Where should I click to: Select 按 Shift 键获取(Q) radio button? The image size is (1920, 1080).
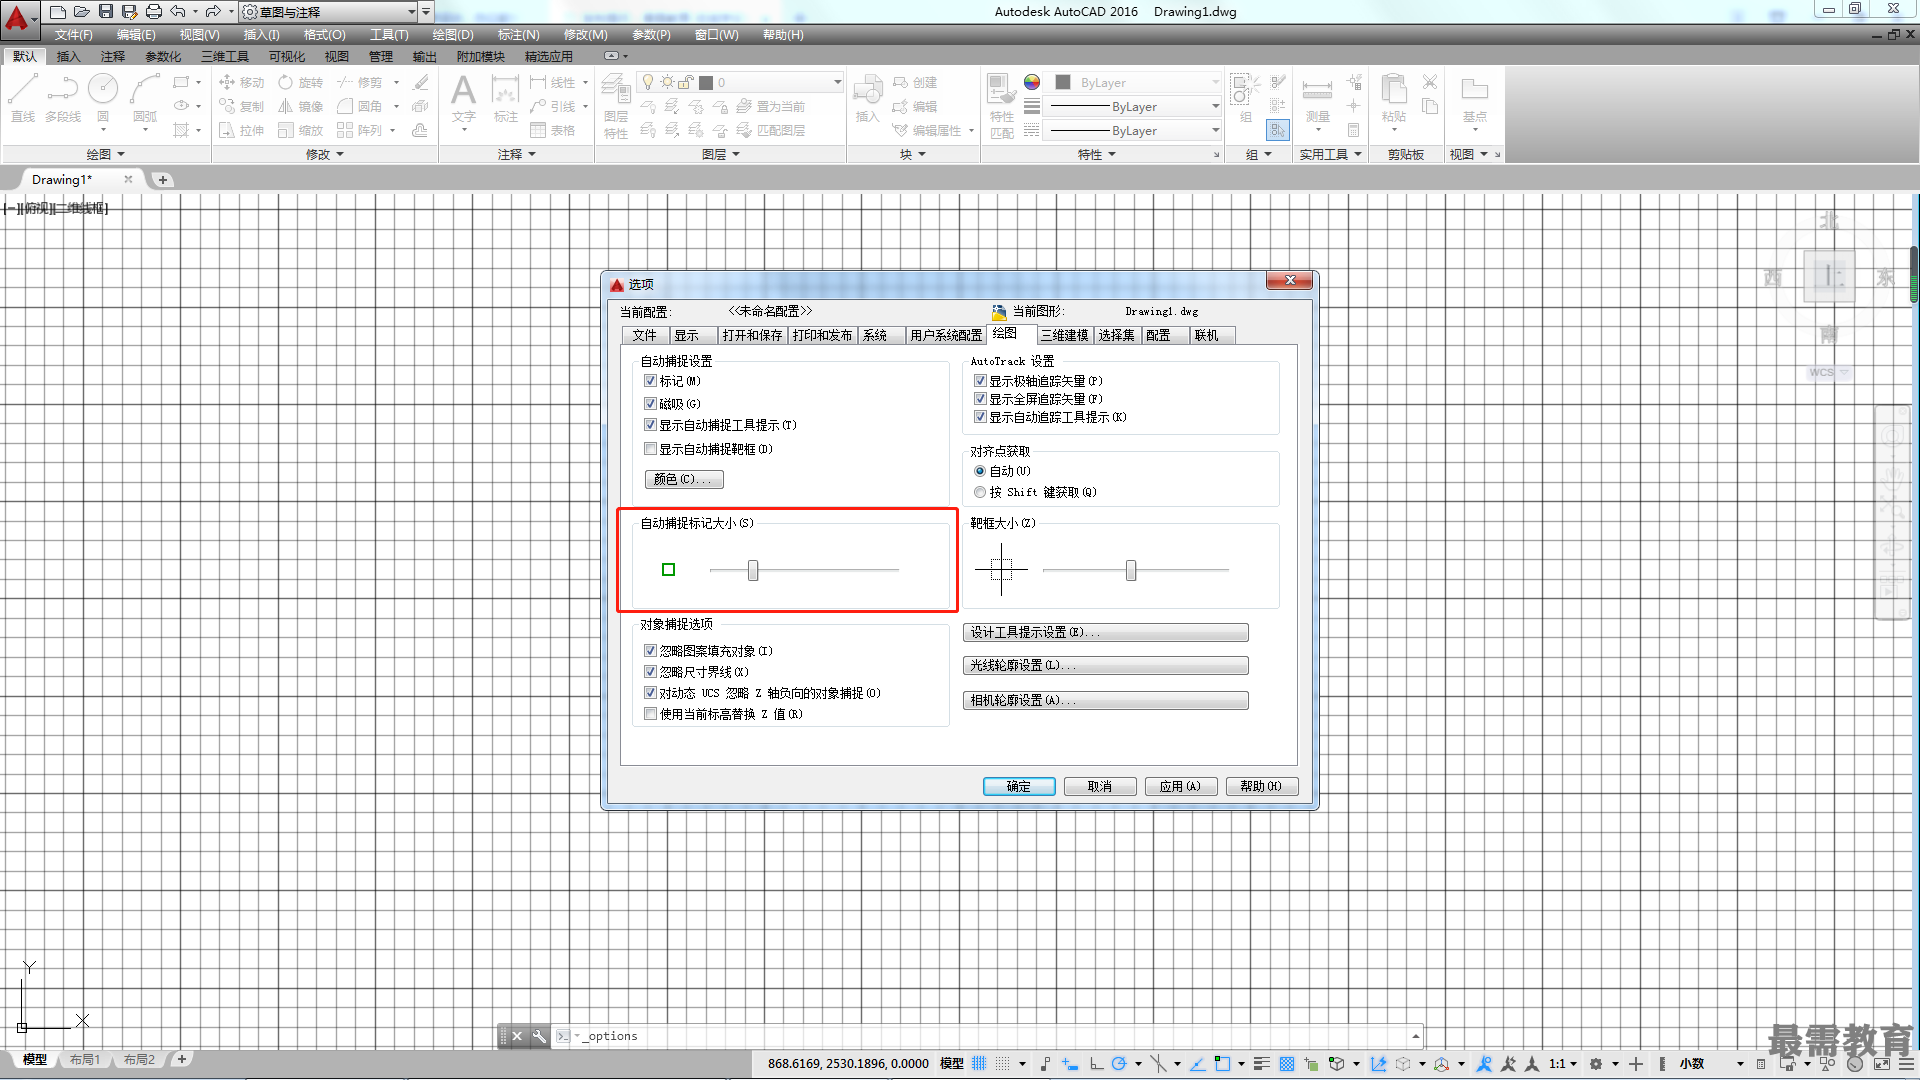(980, 492)
